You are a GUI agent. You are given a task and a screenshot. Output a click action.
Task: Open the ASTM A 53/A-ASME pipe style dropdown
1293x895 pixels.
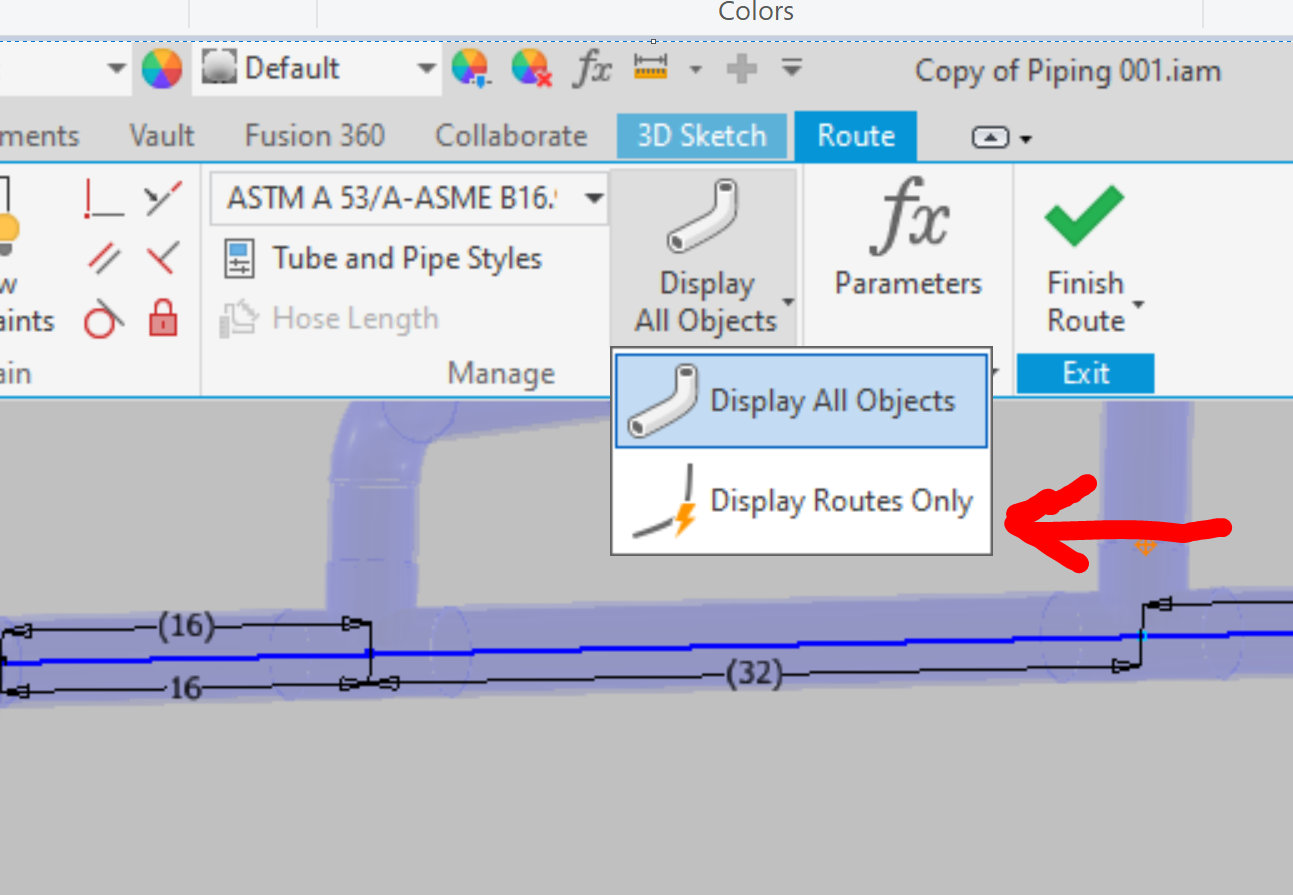(x=592, y=198)
